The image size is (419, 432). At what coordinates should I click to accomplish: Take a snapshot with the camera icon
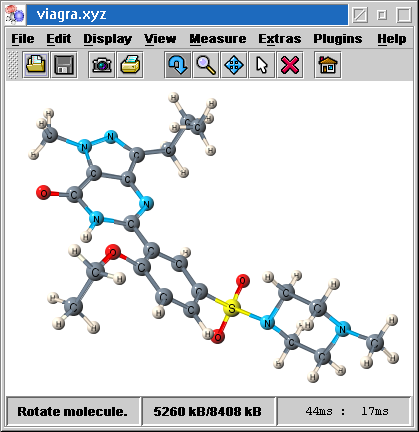102,65
